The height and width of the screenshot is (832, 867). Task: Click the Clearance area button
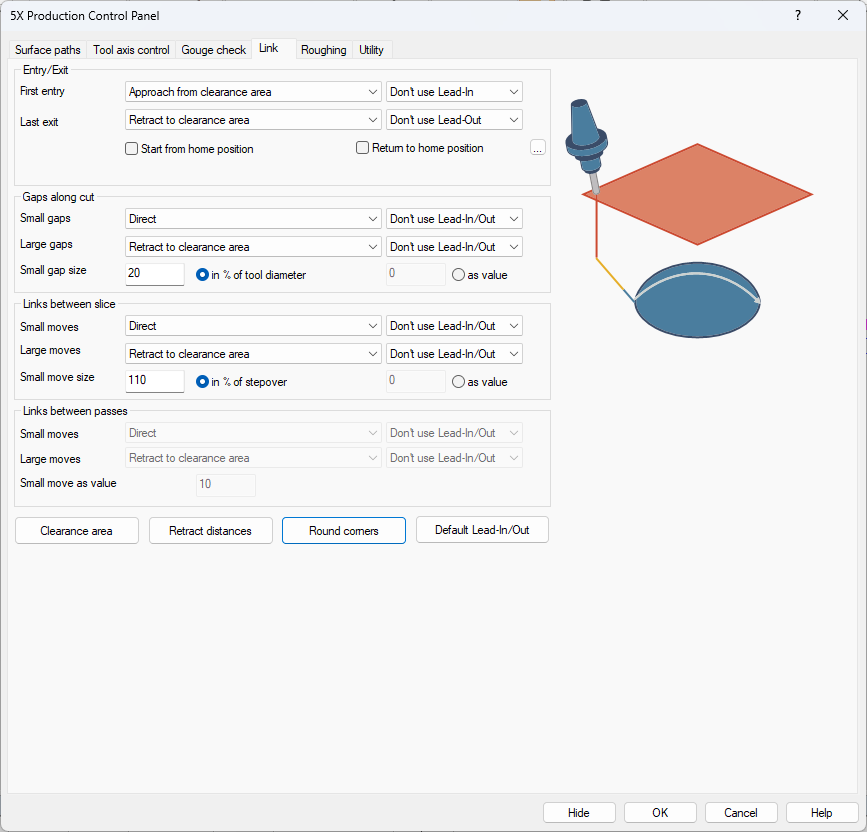[77, 531]
